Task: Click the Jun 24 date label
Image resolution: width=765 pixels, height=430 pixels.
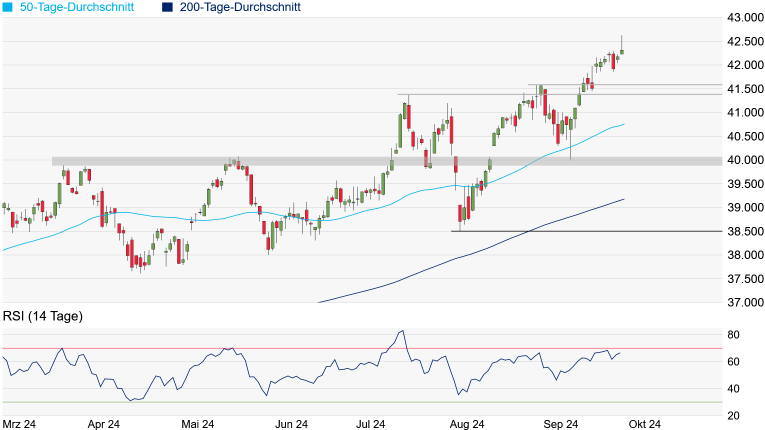Action: click(x=290, y=424)
